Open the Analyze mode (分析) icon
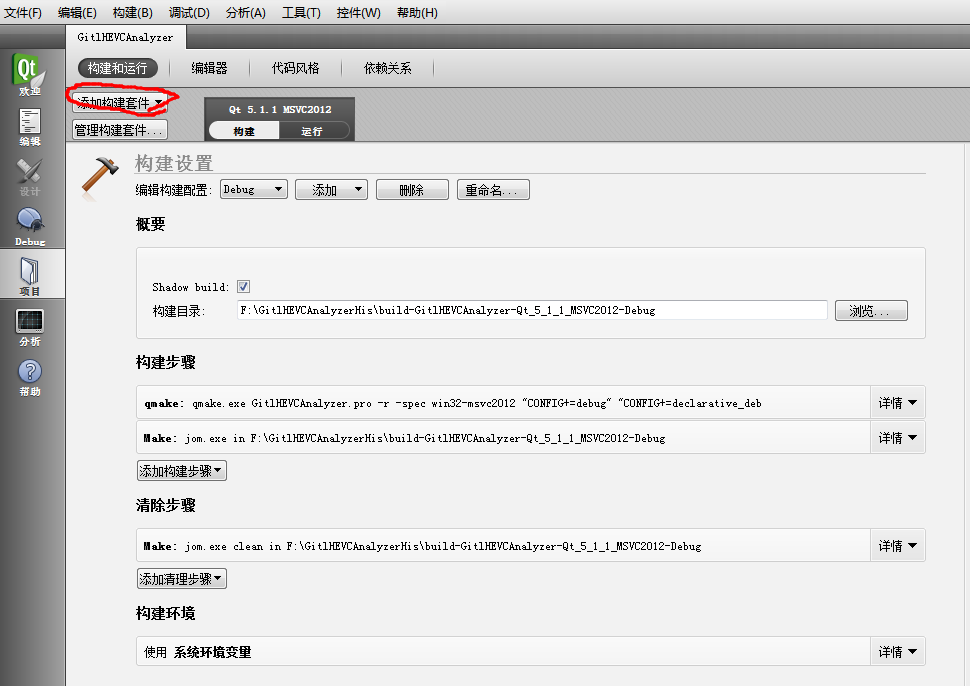The height and width of the screenshot is (686, 970). (x=29, y=327)
